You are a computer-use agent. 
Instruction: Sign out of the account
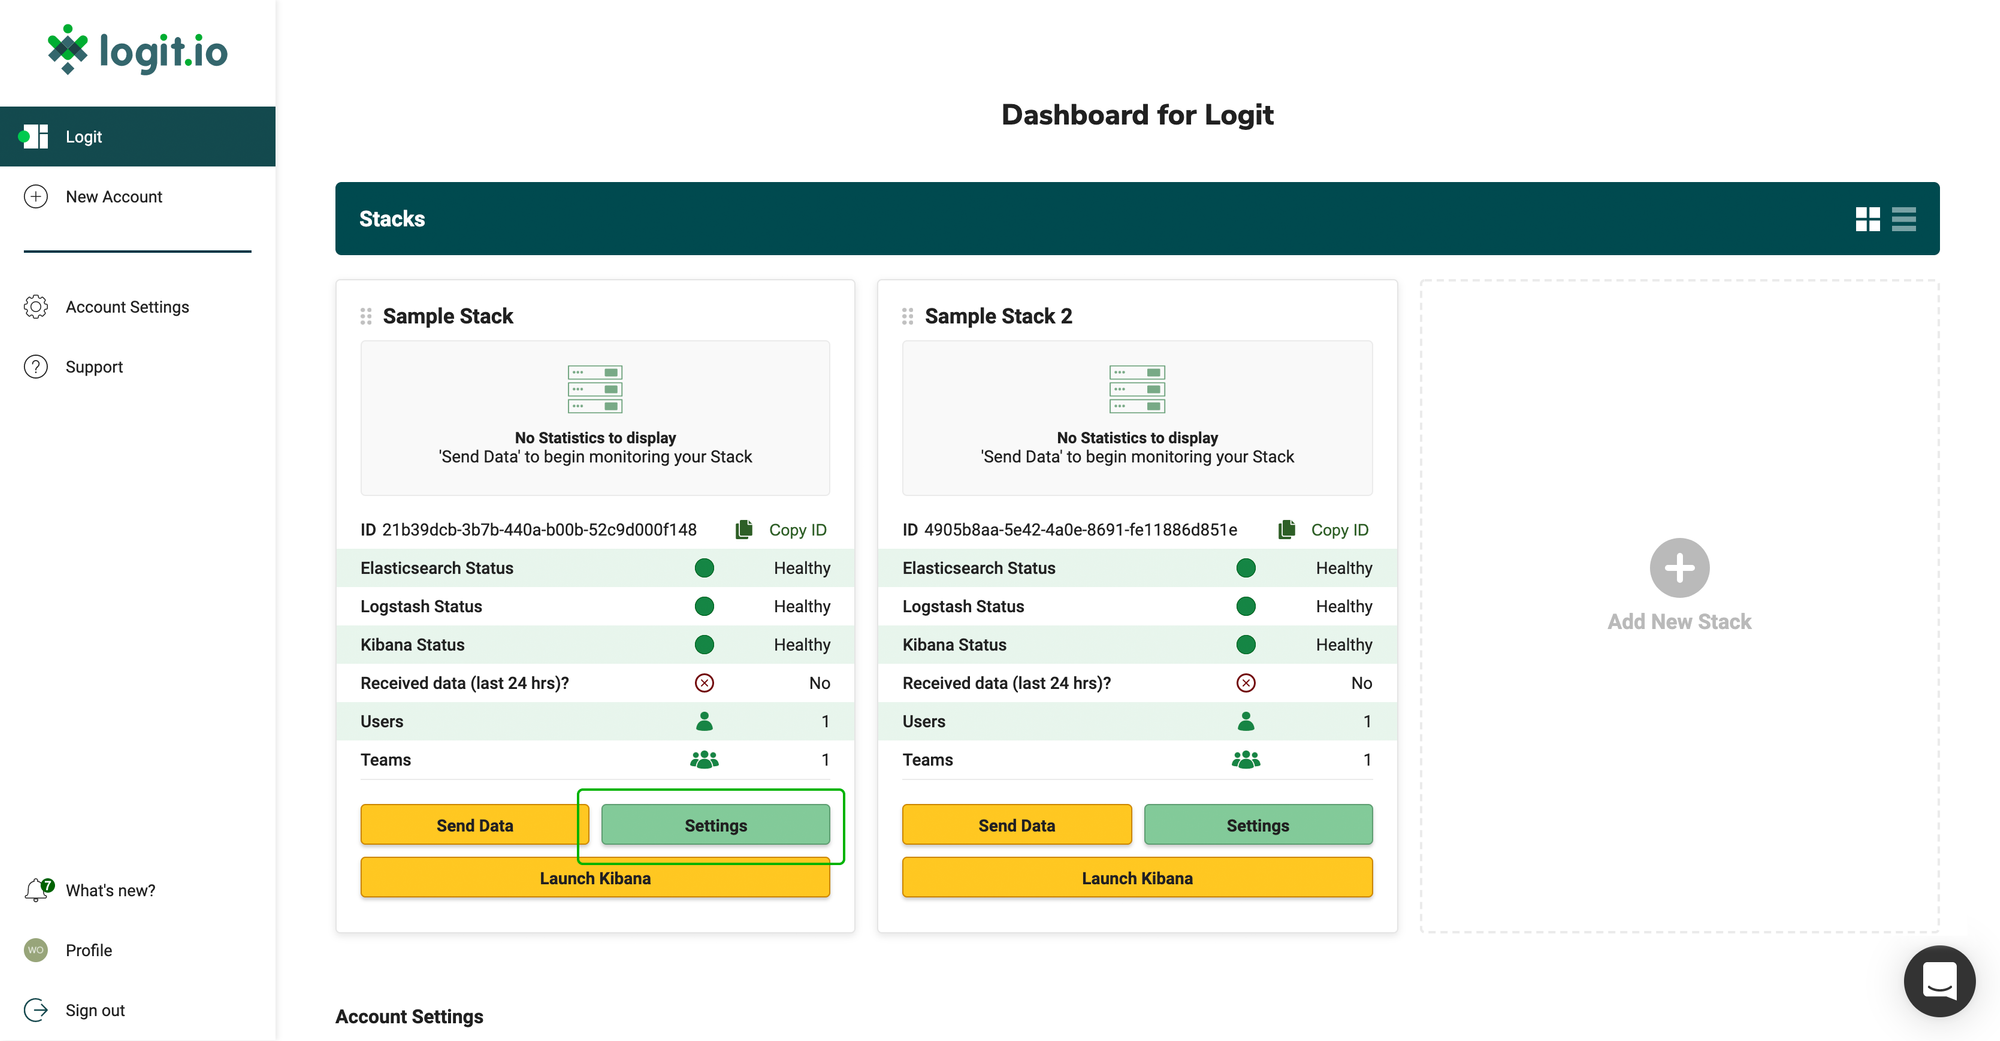[x=95, y=1010]
